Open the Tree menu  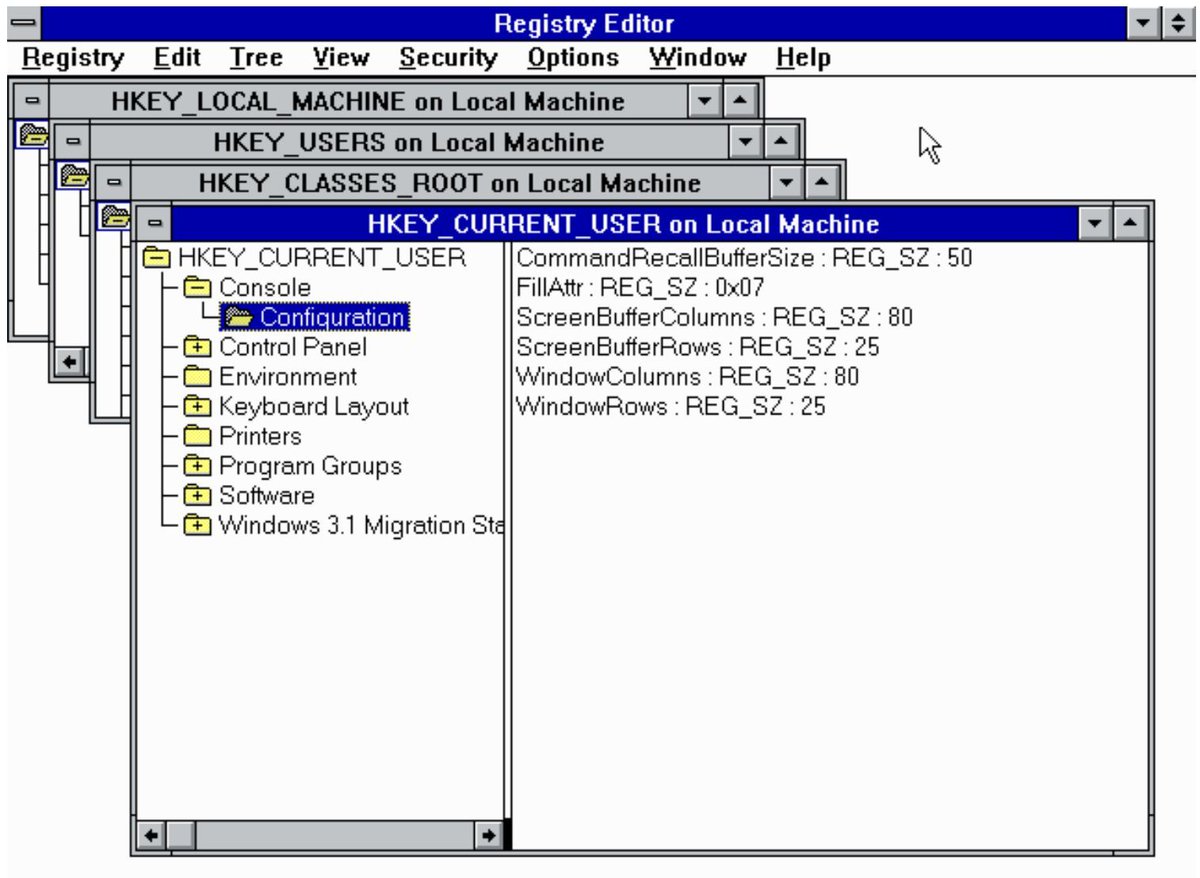pos(256,58)
